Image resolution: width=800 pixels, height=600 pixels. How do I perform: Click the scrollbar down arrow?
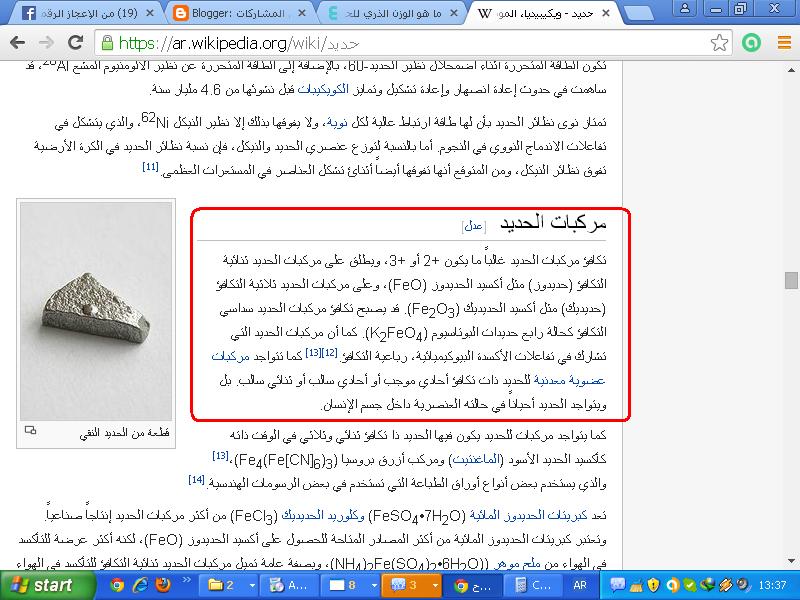coord(791,561)
